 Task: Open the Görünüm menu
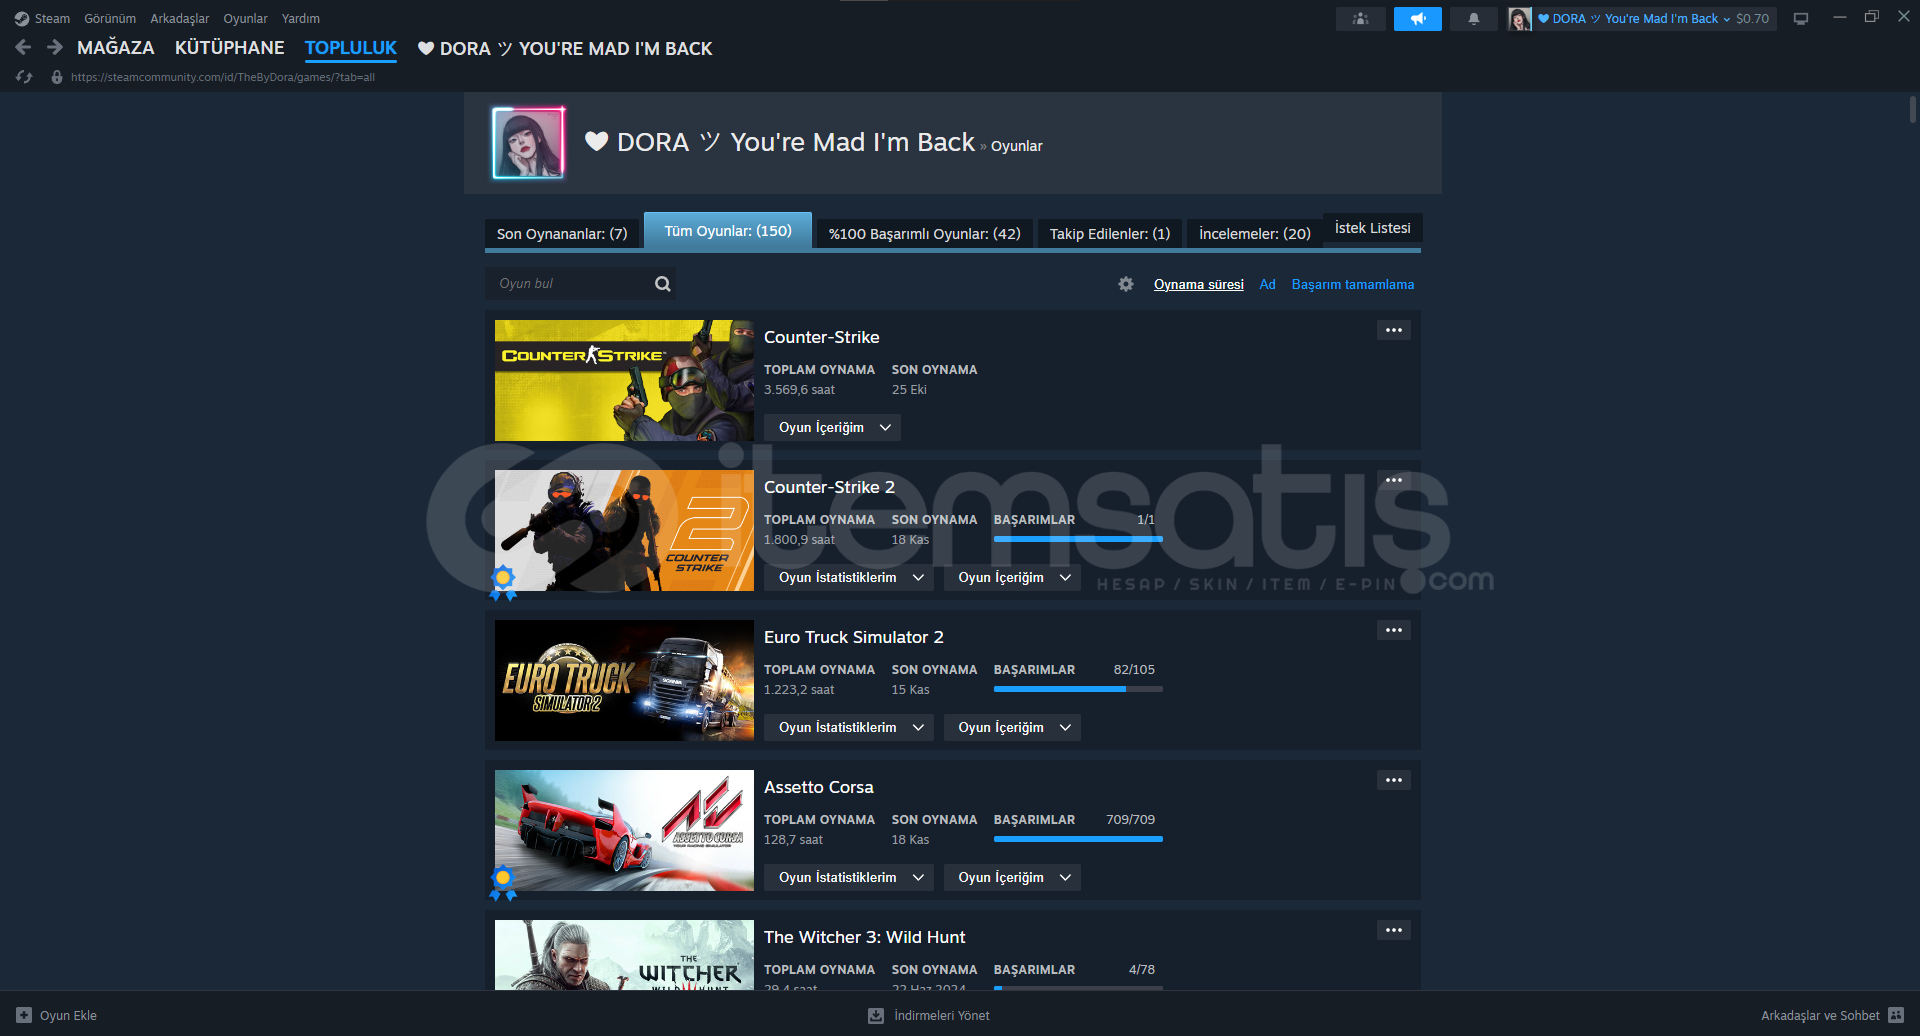(x=110, y=19)
